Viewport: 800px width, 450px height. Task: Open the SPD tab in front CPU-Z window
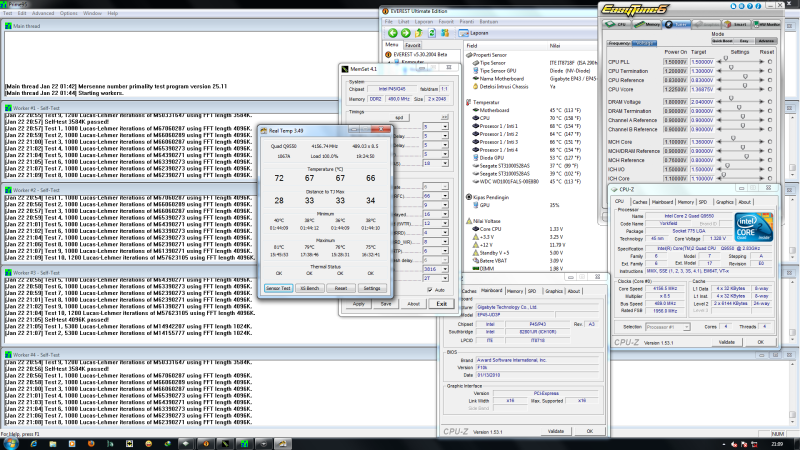coord(703,202)
